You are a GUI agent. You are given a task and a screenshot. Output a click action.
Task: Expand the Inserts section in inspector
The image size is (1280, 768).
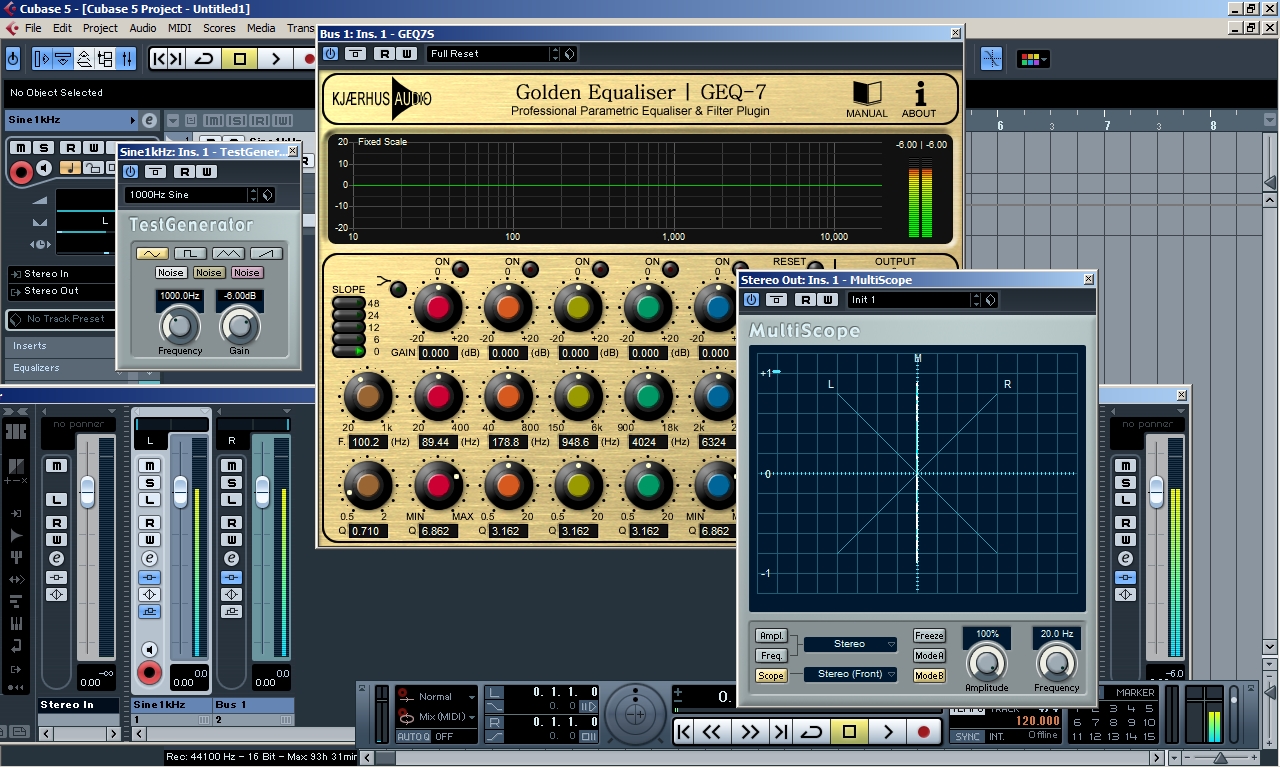[60, 346]
